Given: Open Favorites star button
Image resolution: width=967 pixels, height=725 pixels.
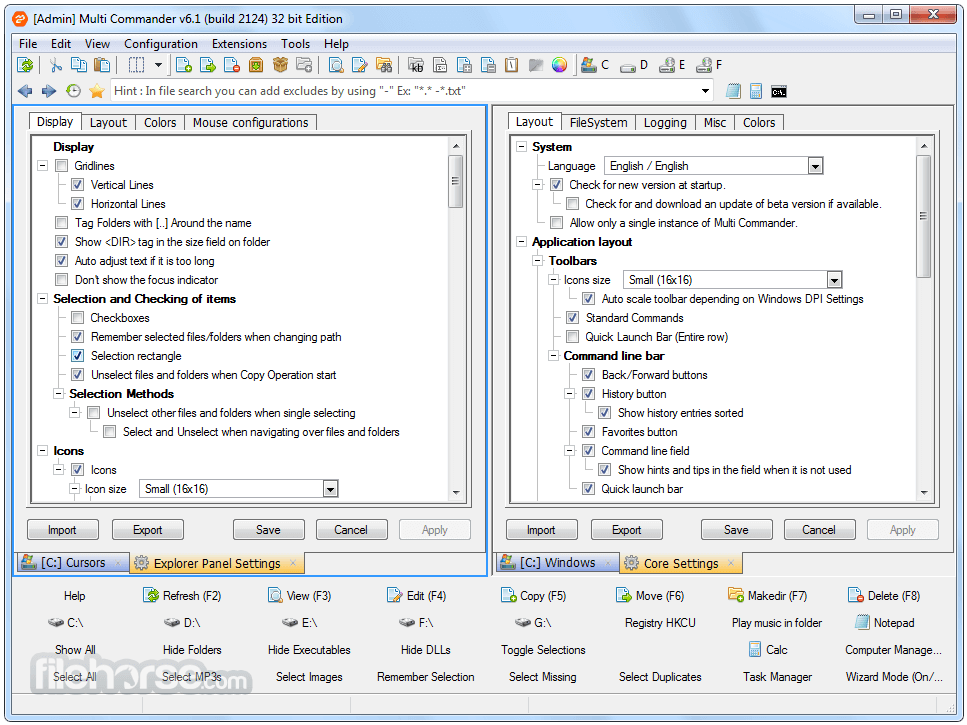Looking at the screenshot, I should point(97,91).
